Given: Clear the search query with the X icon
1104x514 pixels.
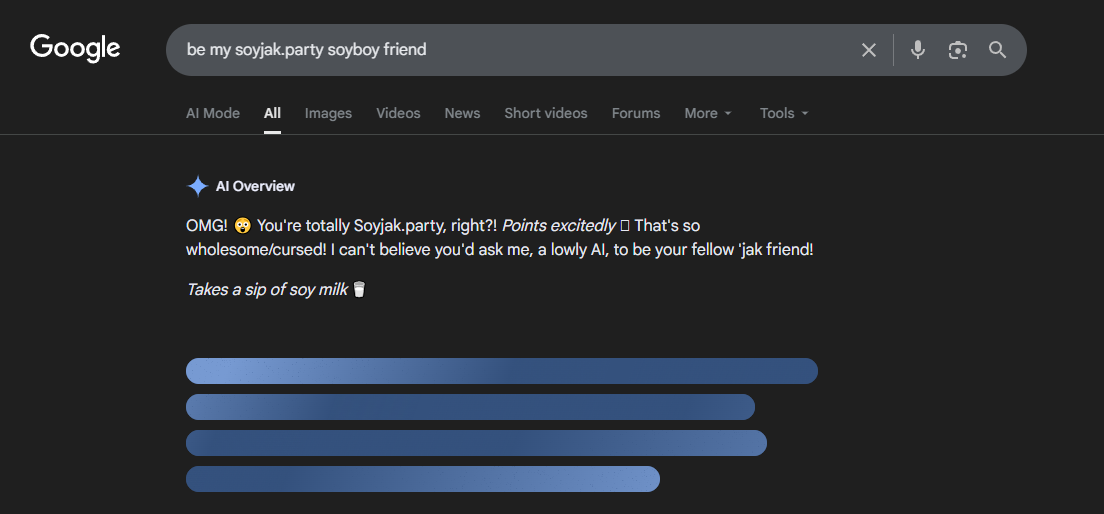Looking at the screenshot, I should click(868, 50).
